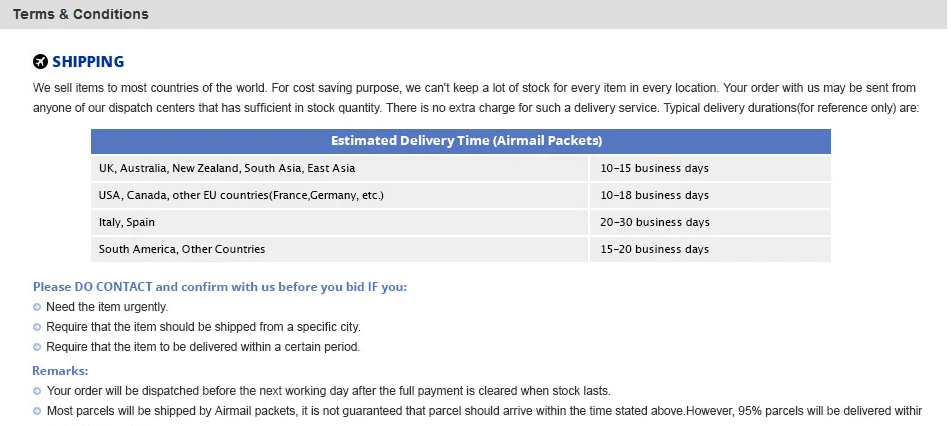Select the South America, Other Countries cell
Image resolution: width=951 pixels, height=426 pixels.
pyautogui.click(x=340, y=249)
